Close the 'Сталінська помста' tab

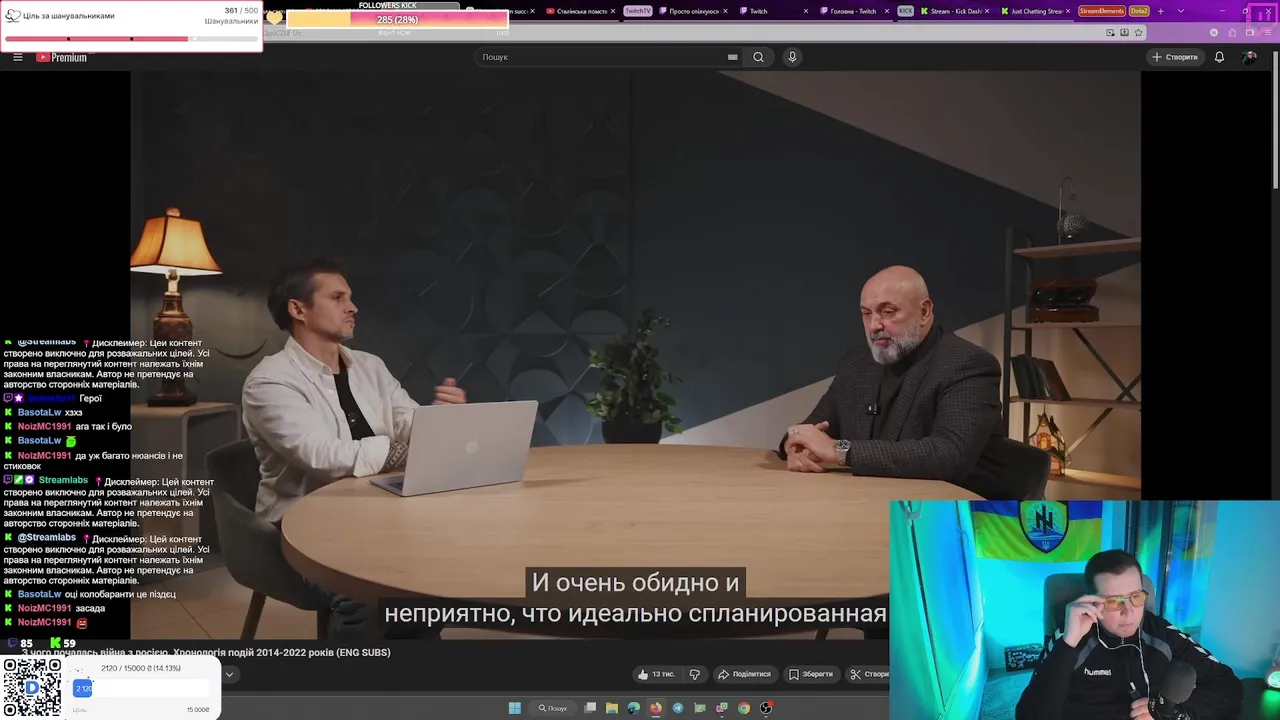pyautogui.click(x=612, y=11)
